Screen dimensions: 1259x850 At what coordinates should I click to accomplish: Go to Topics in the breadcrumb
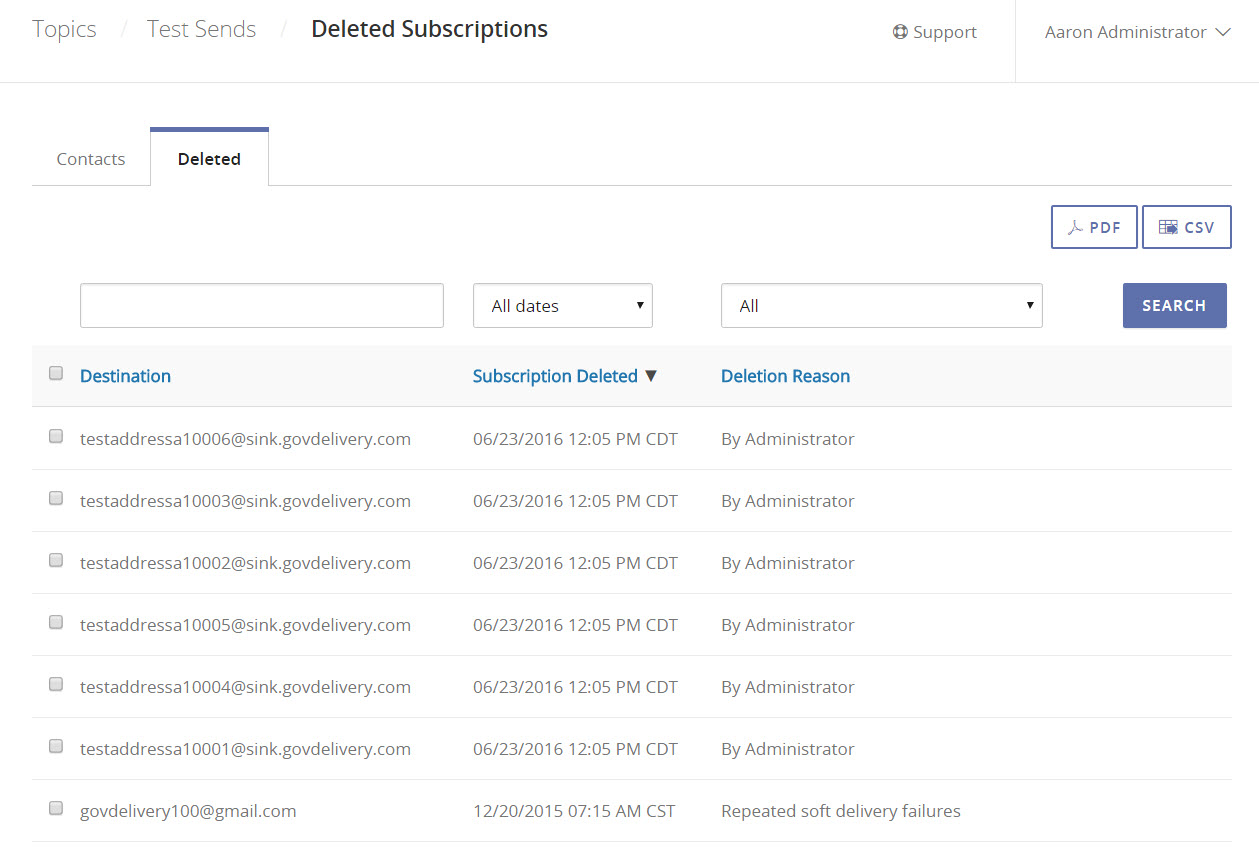point(64,30)
